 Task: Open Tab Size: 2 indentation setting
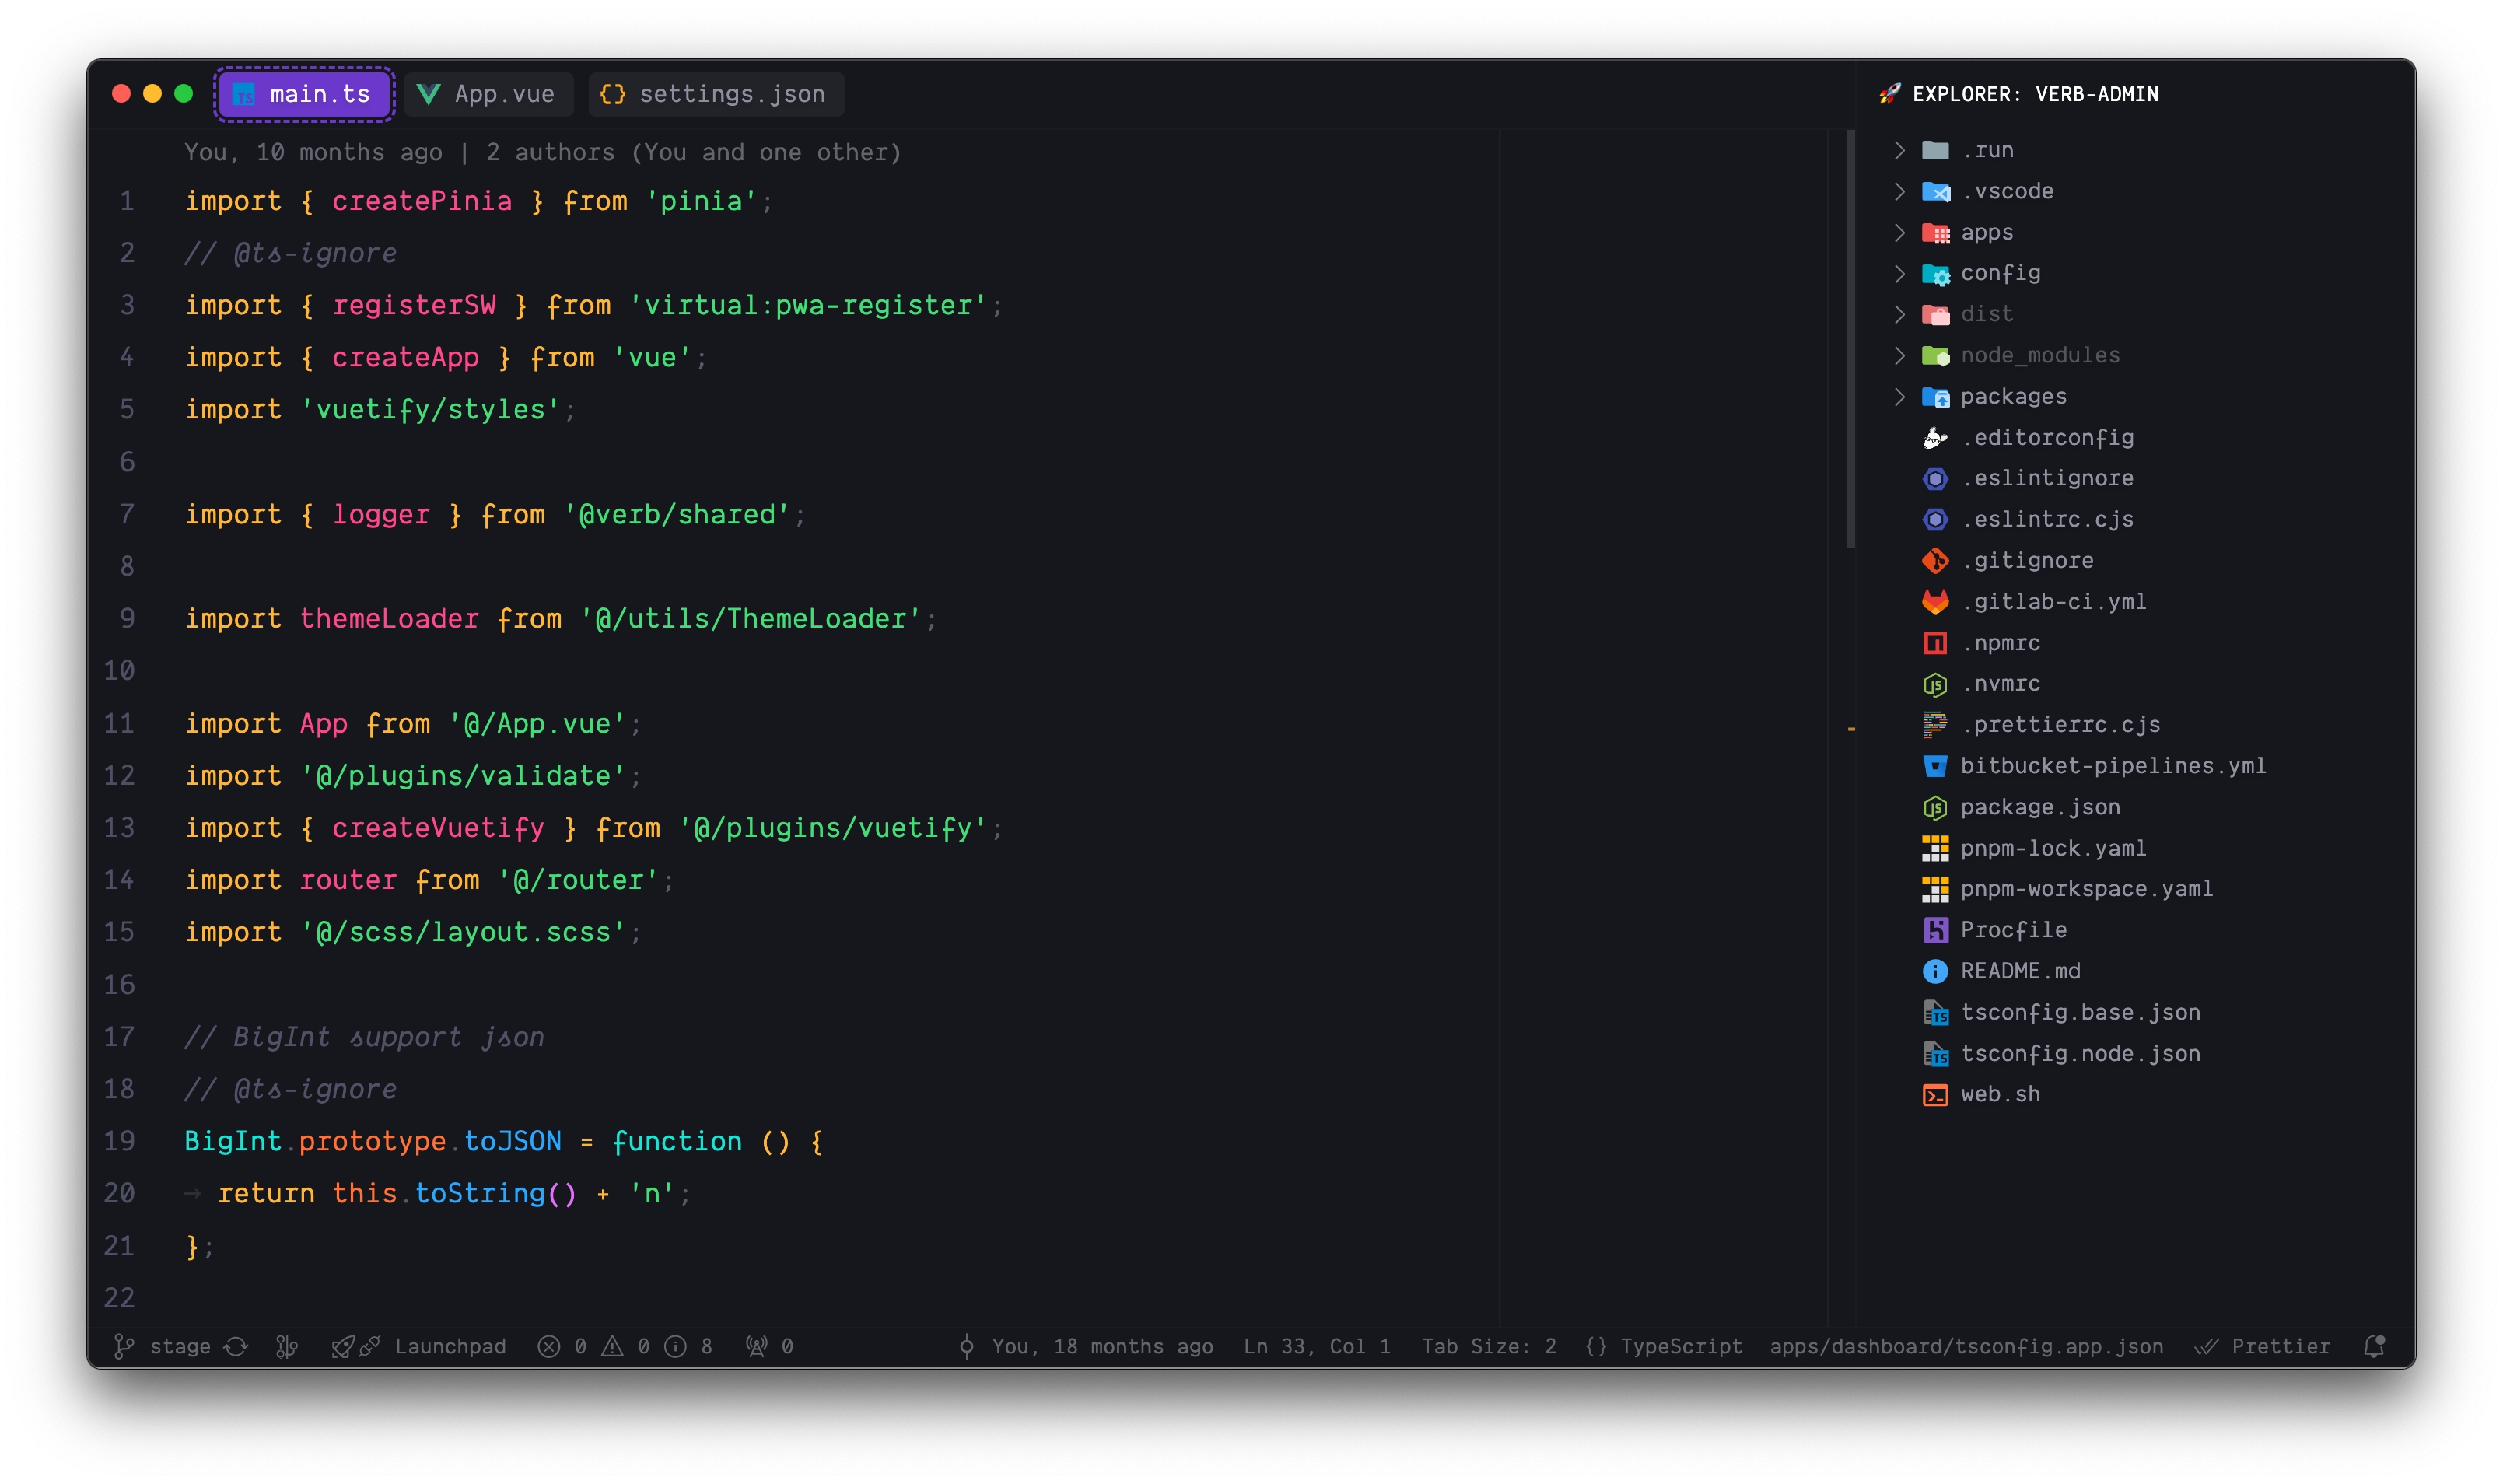pos(1488,1346)
